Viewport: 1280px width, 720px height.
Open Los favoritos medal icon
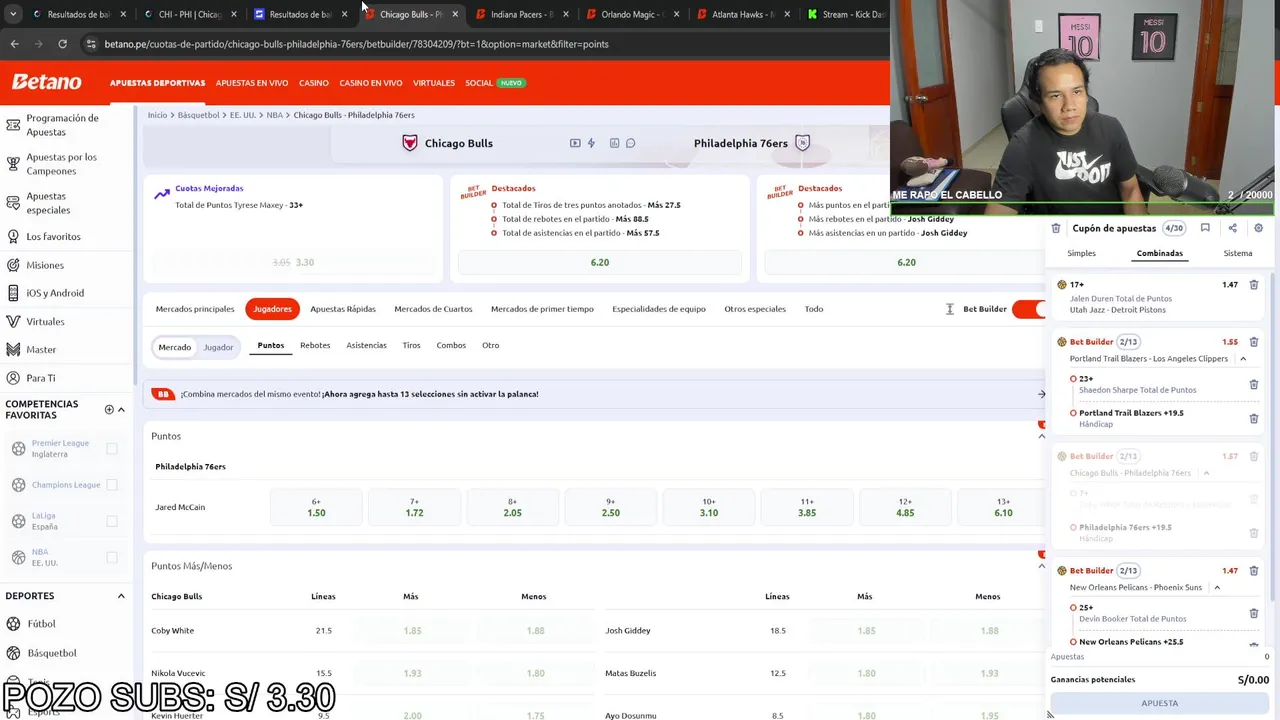(13, 237)
